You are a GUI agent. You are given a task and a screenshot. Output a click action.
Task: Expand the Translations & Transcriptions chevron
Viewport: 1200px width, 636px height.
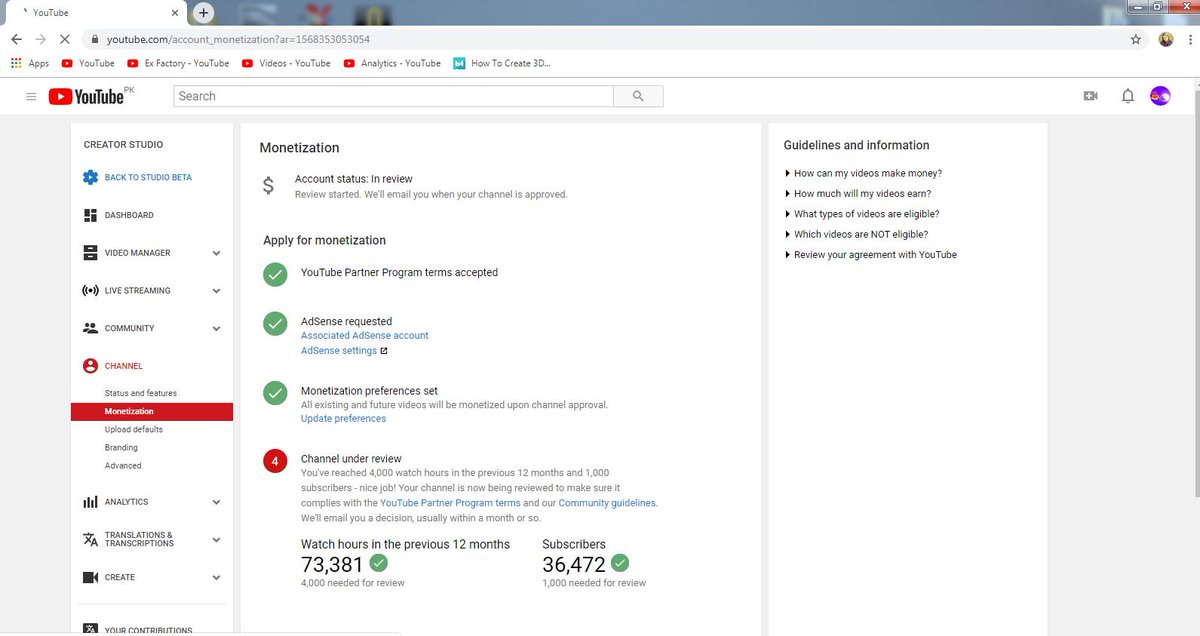point(216,539)
